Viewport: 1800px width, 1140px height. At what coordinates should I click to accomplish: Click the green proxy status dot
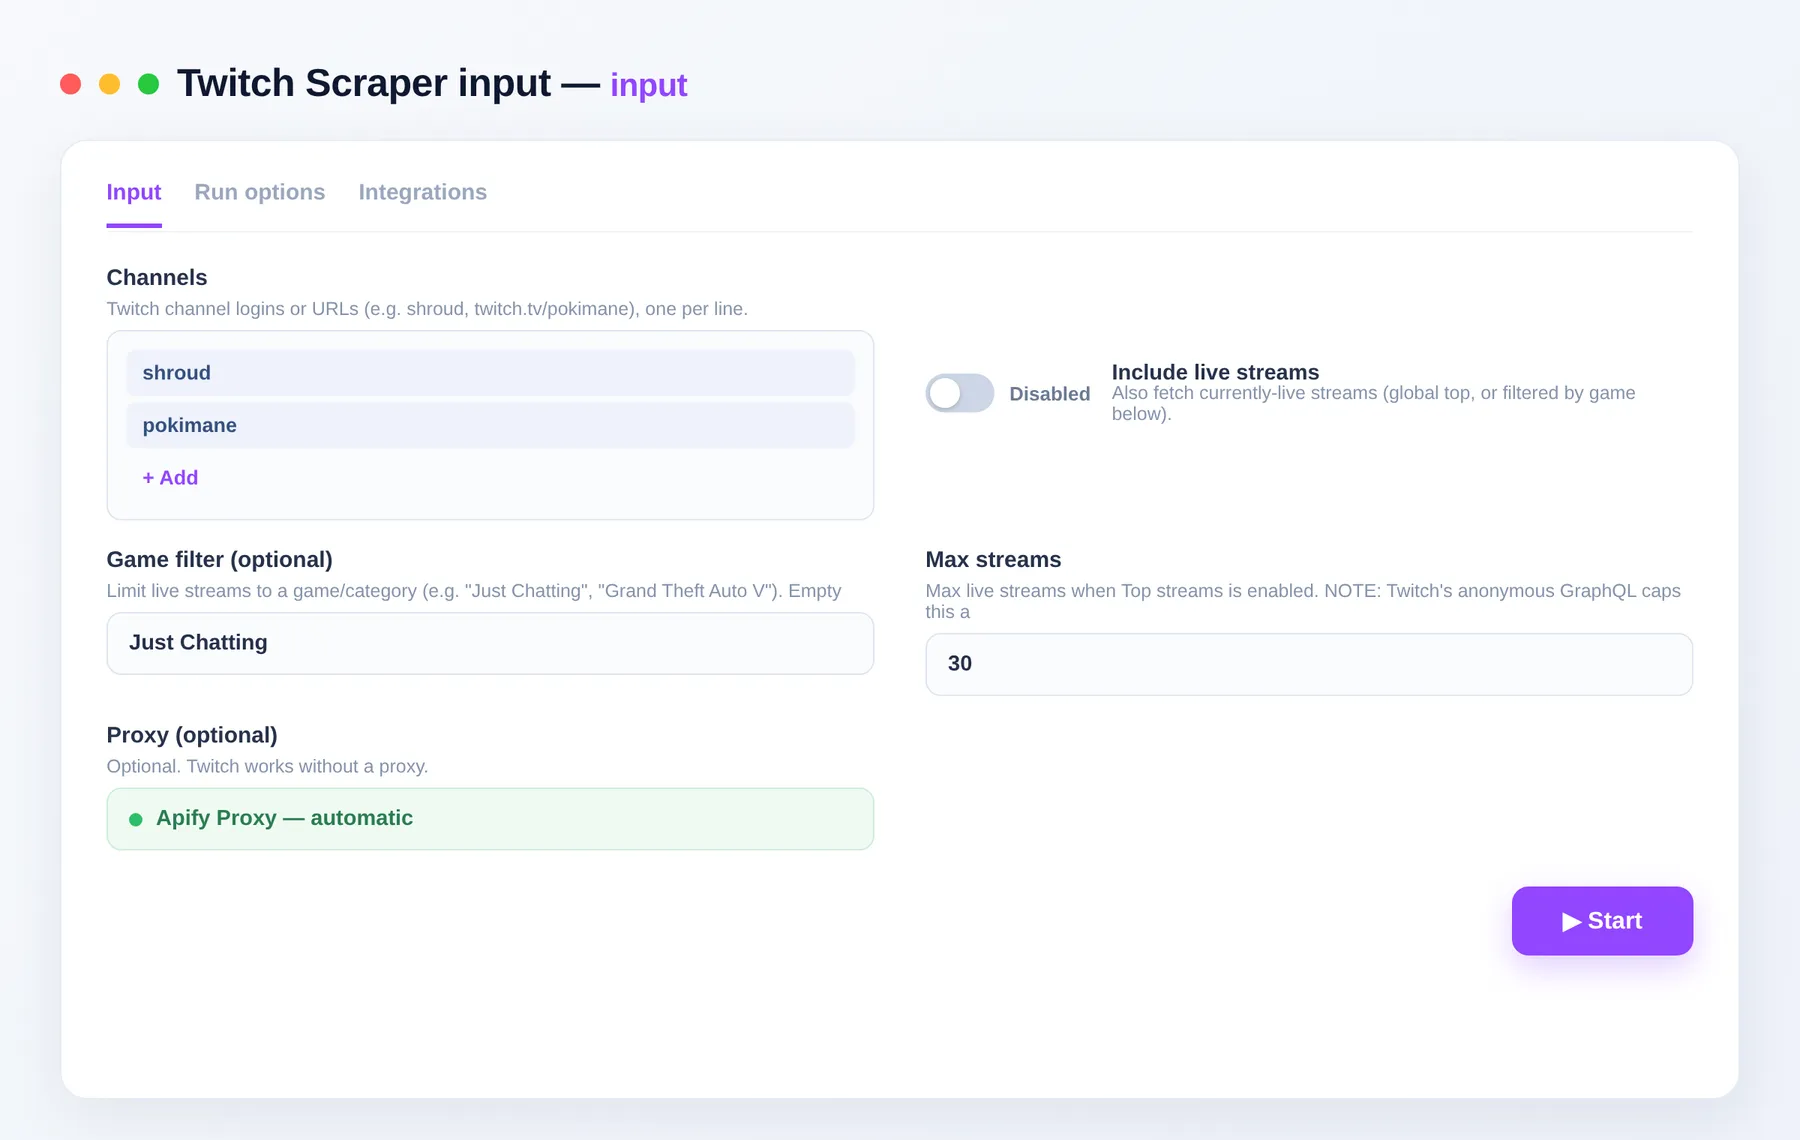click(136, 820)
